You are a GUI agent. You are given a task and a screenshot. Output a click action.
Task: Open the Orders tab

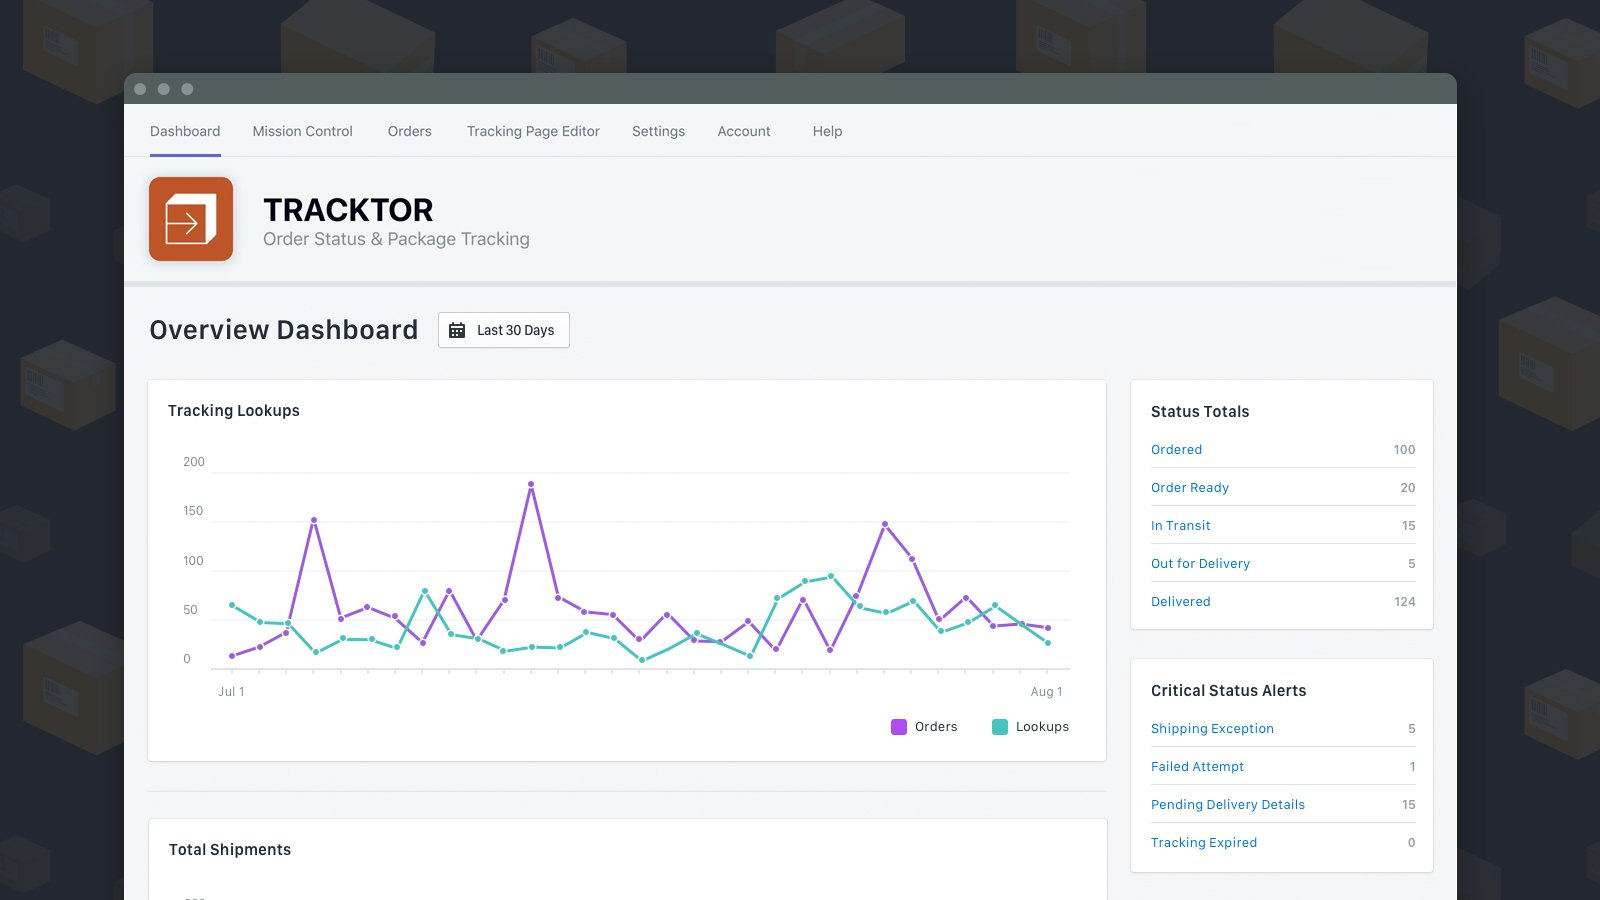(409, 131)
